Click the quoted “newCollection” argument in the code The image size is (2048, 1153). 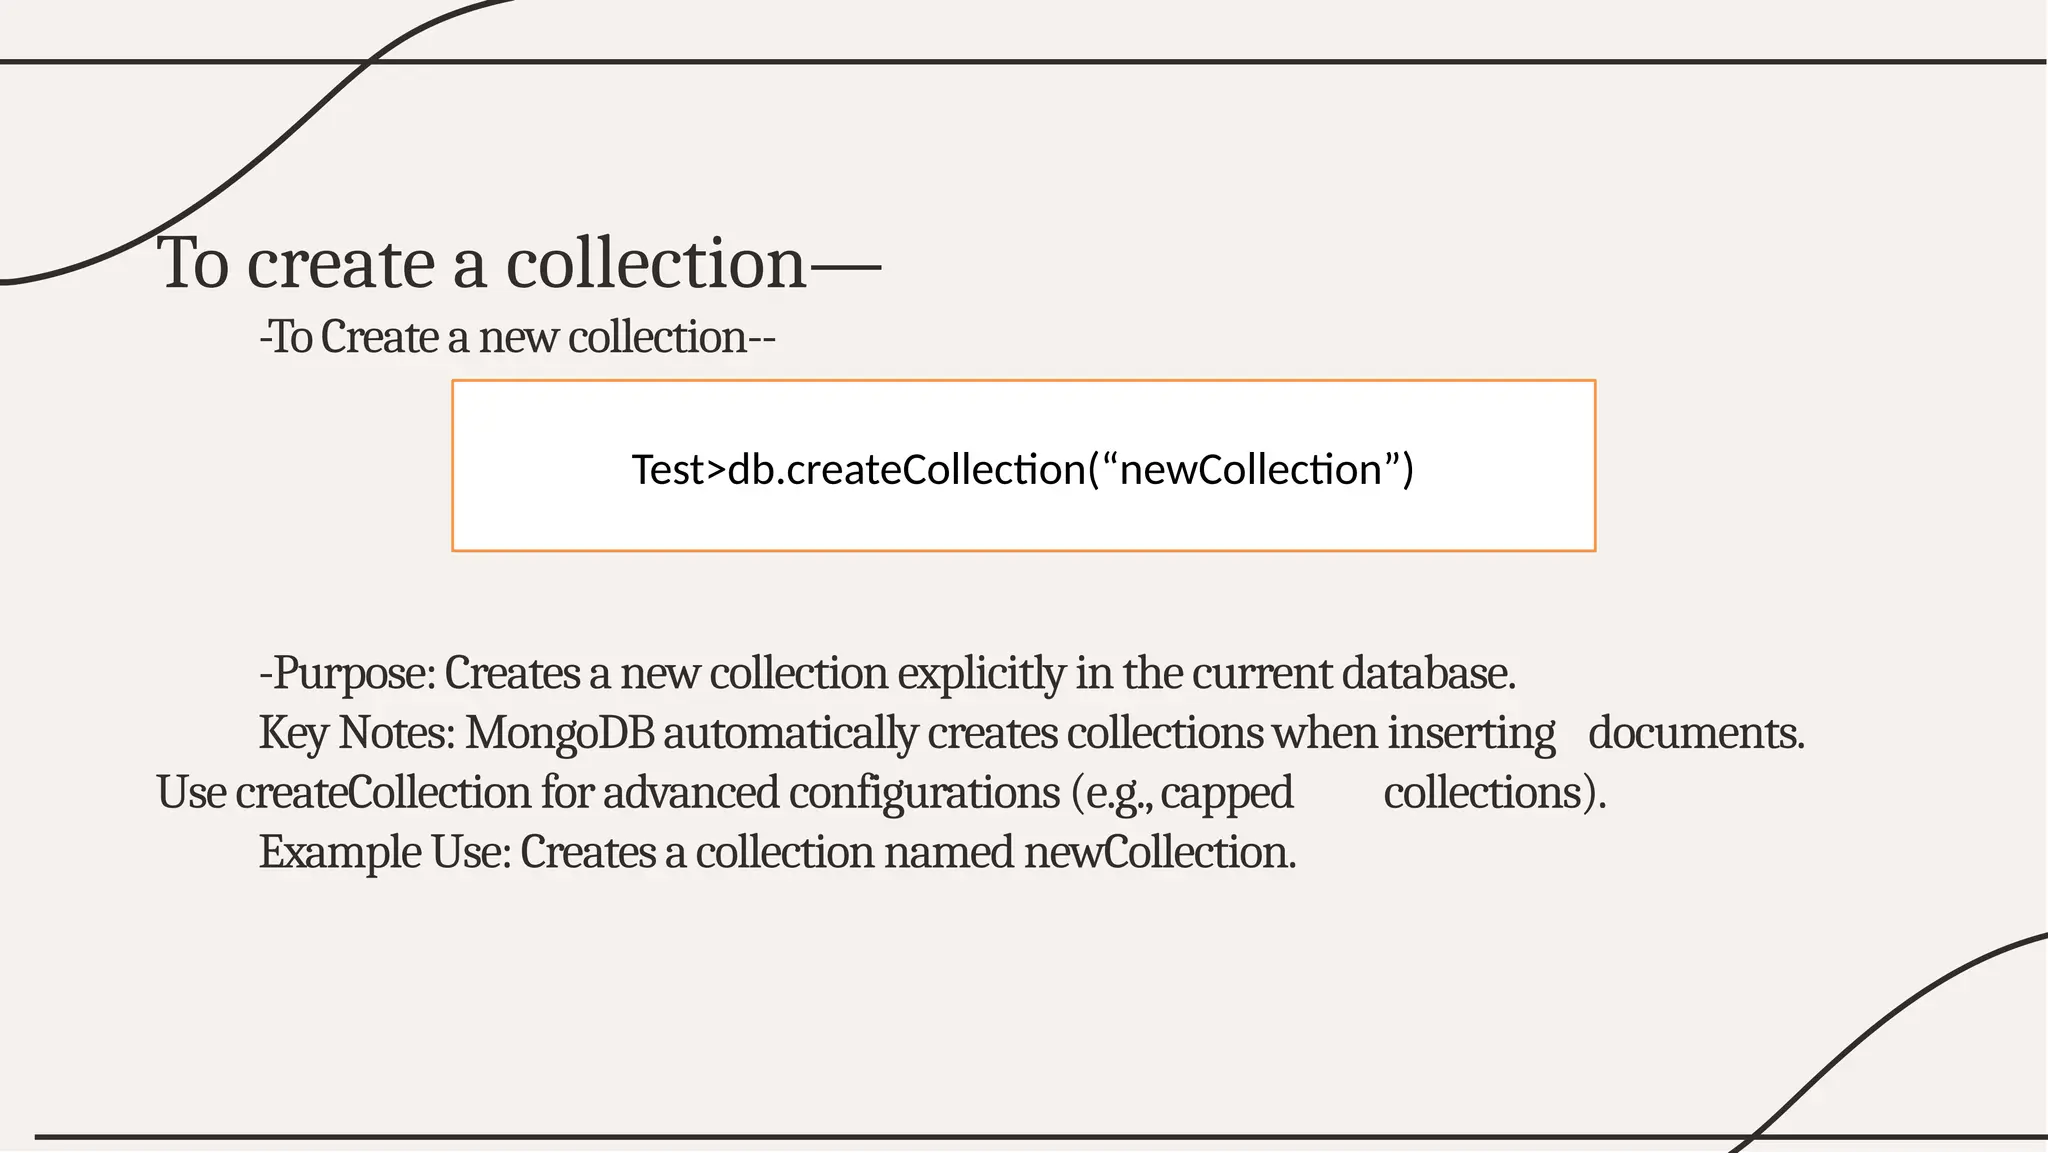[1250, 470]
